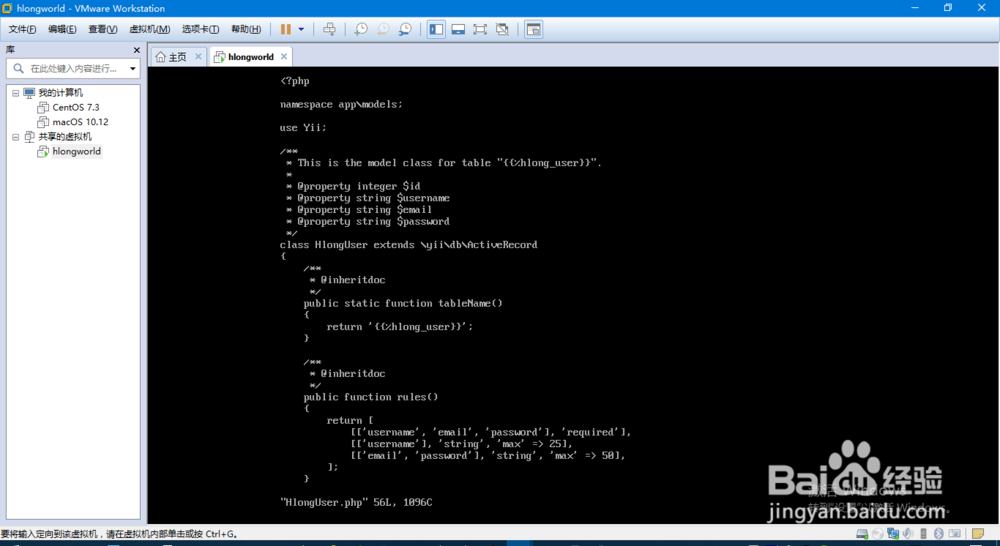1000x546 pixels.
Task: Toggle the thumbnail bar view icon
Action: click(x=458, y=29)
